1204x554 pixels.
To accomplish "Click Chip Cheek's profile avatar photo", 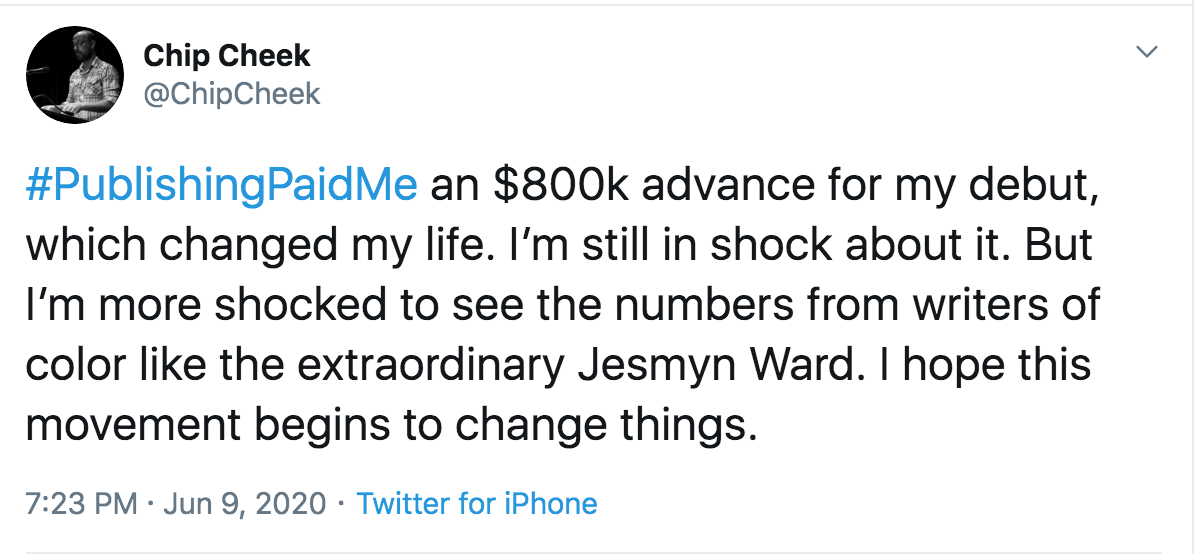I will click(x=75, y=76).
